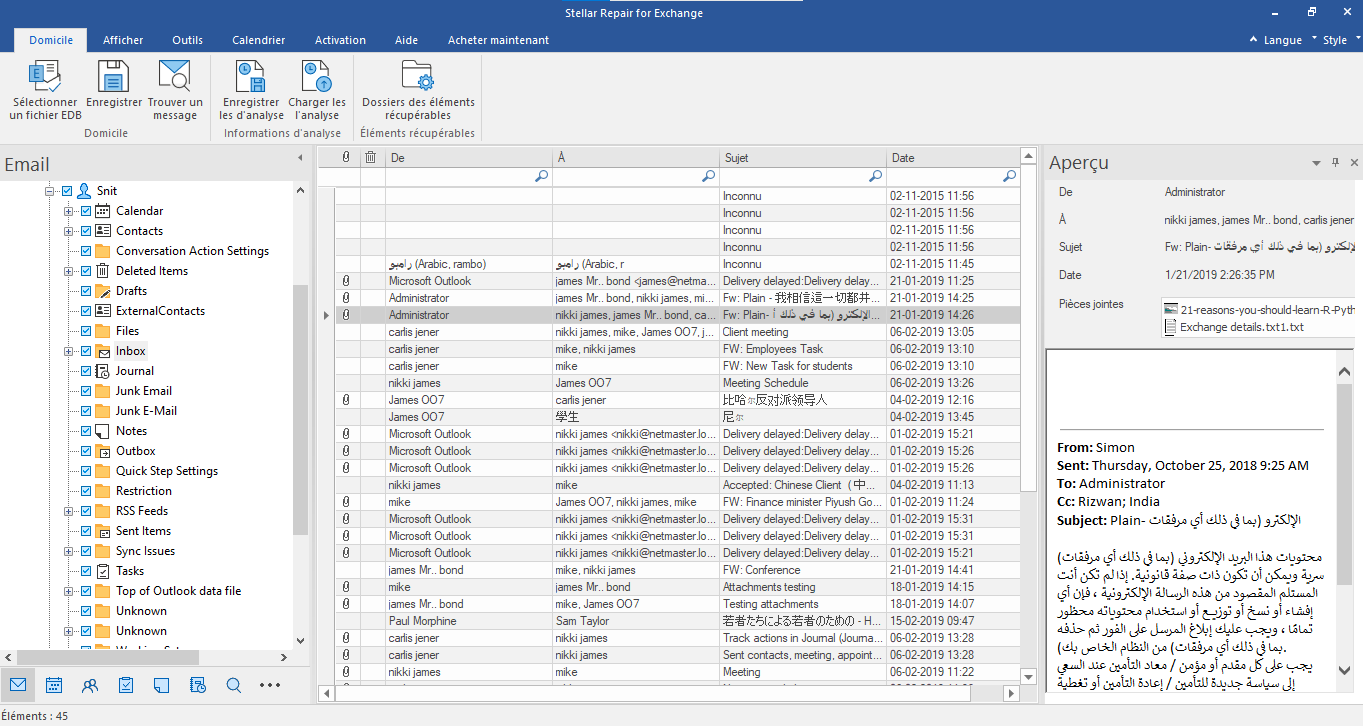
Task: Open the Acheter maintenant tab
Action: tap(498, 40)
